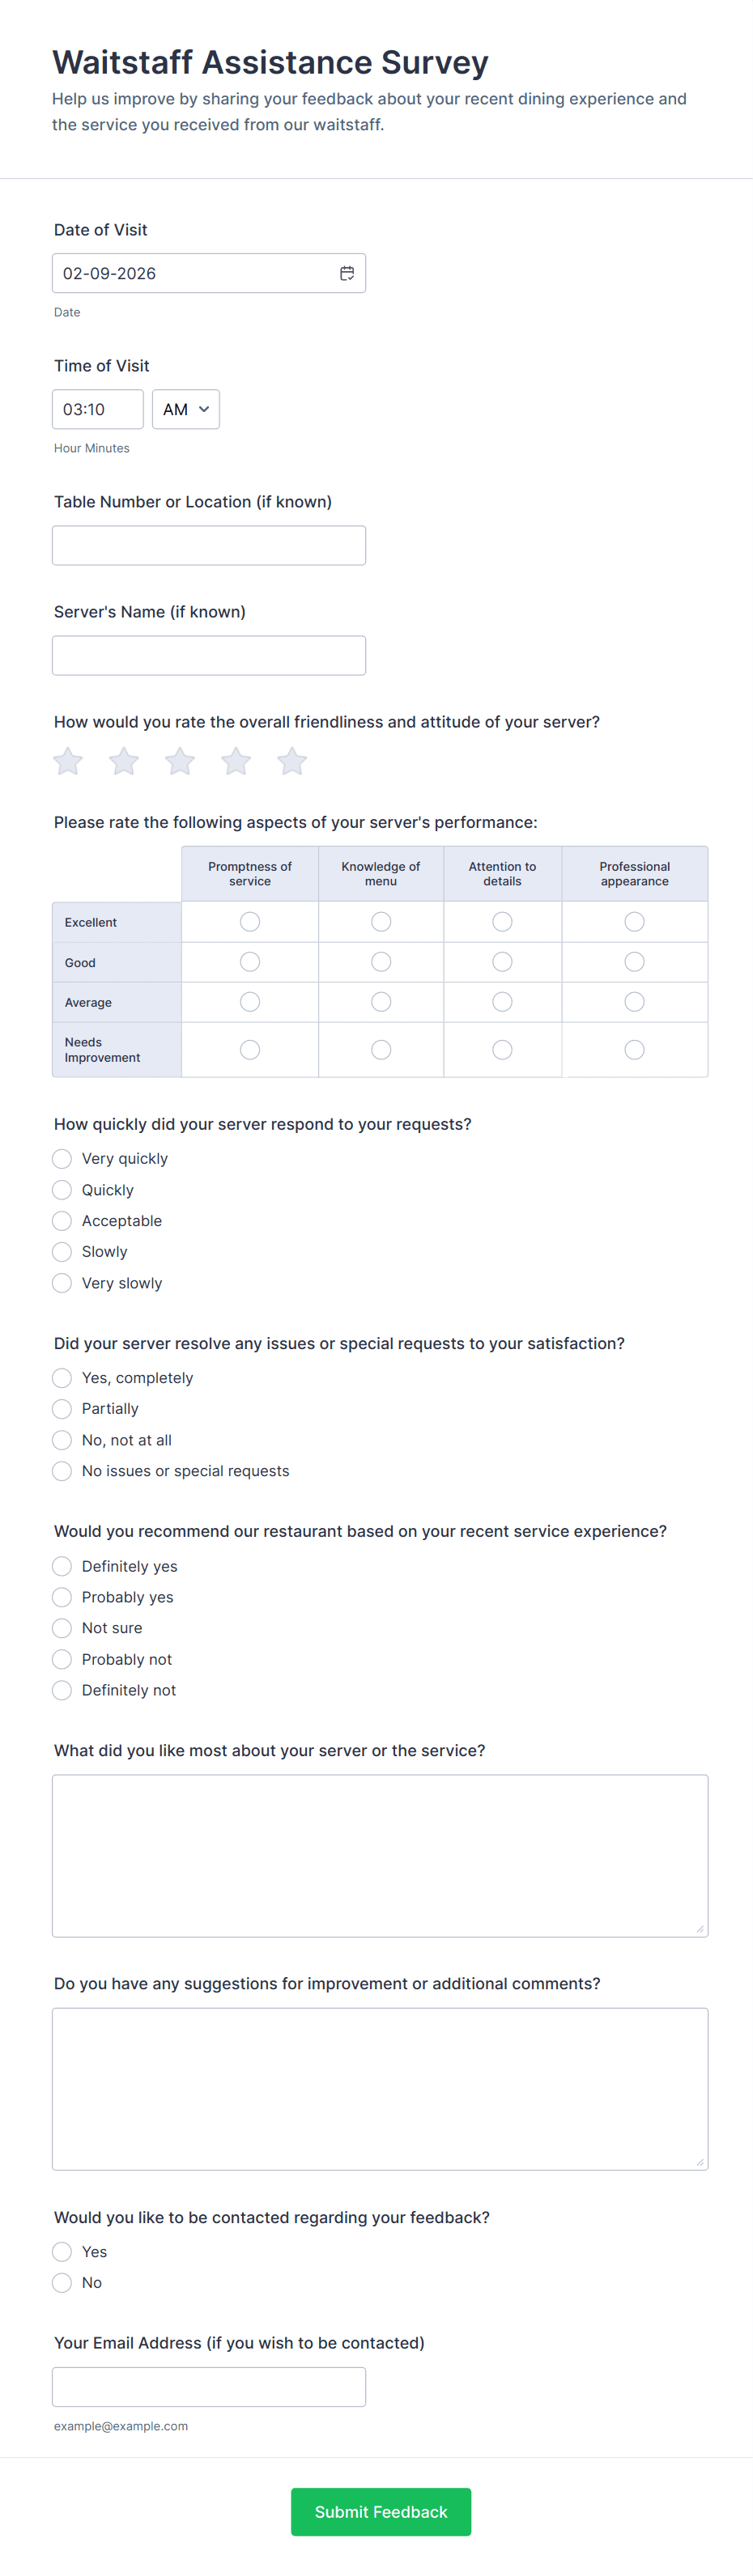Image resolution: width=753 pixels, height=2576 pixels.
Task: Select the fourth star for server attitude
Action: tap(236, 761)
